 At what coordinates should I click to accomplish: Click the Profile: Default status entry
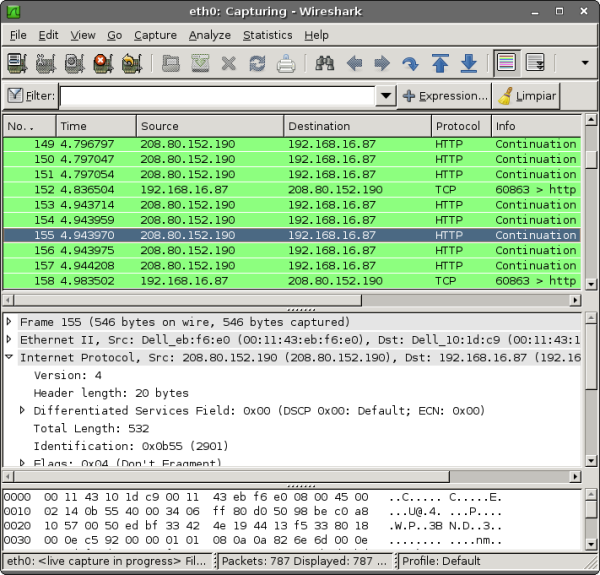(441, 561)
